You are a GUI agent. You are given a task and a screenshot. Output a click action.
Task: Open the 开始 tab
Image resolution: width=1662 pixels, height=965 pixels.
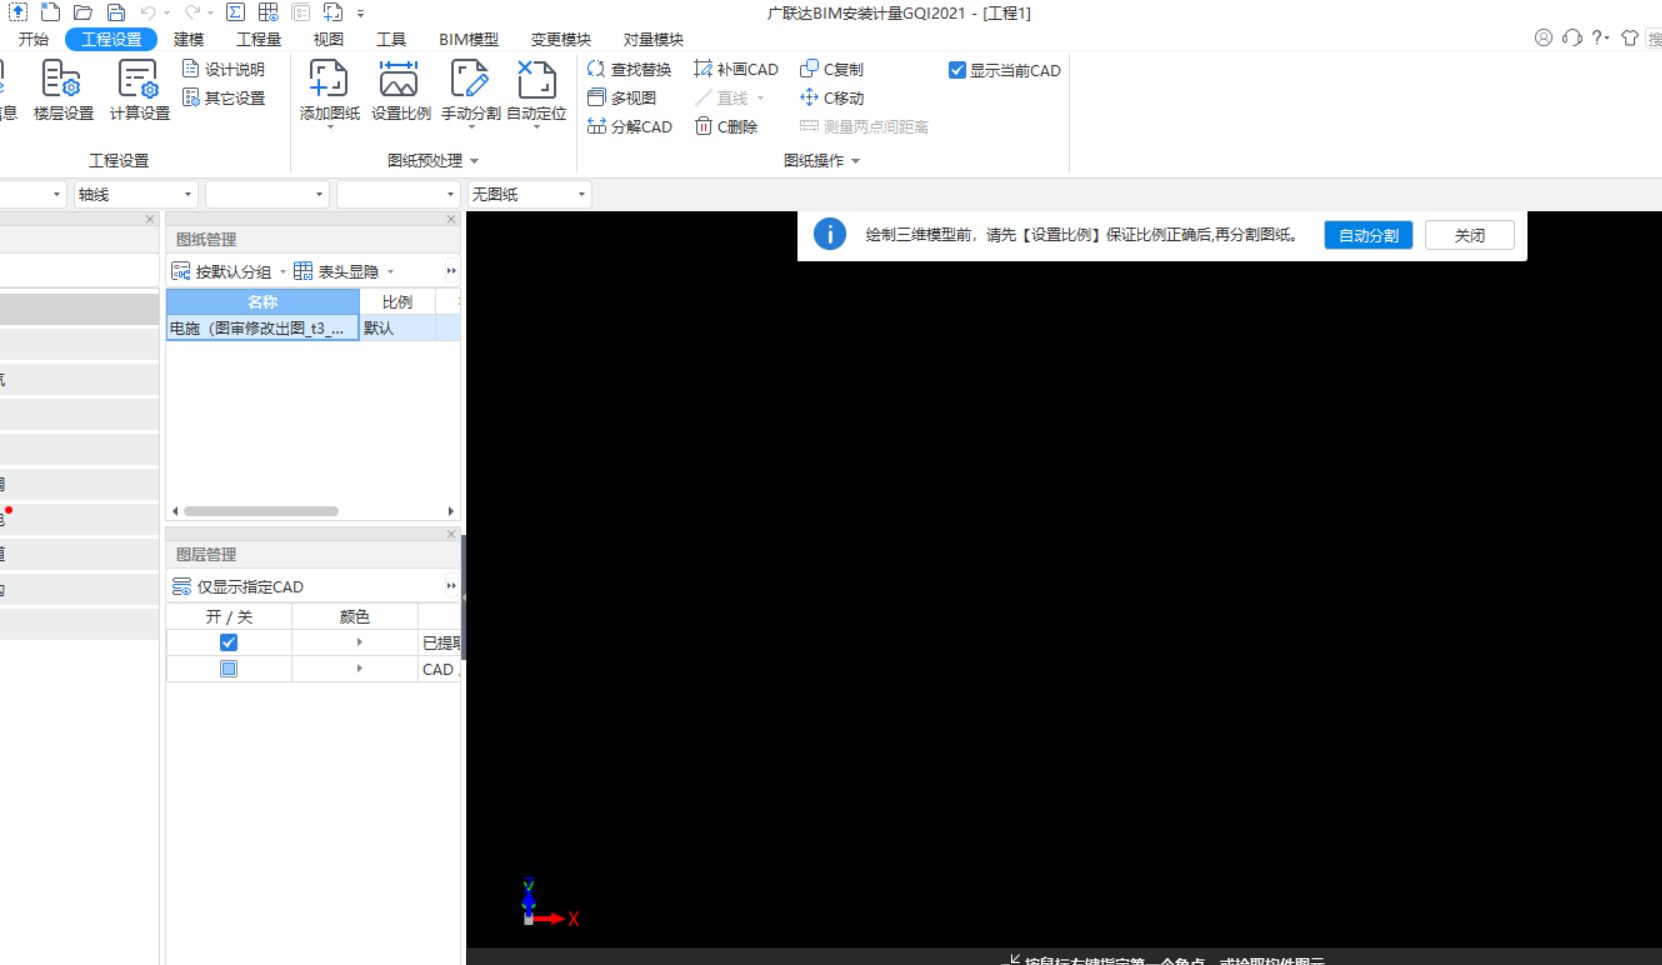click(33, 39)
